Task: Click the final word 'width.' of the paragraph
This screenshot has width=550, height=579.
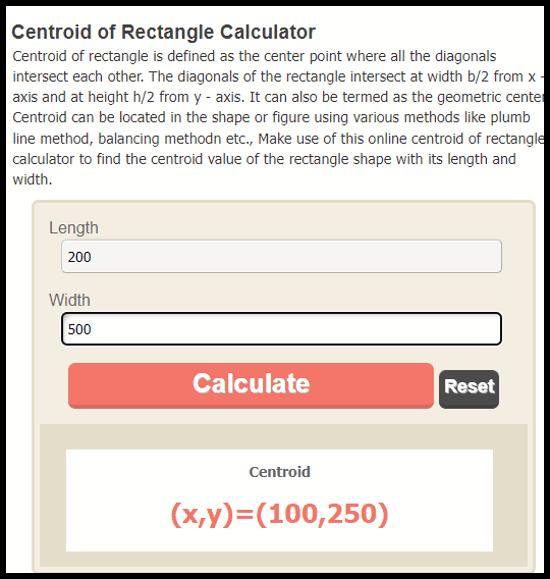Action: (x=33, y=179)
